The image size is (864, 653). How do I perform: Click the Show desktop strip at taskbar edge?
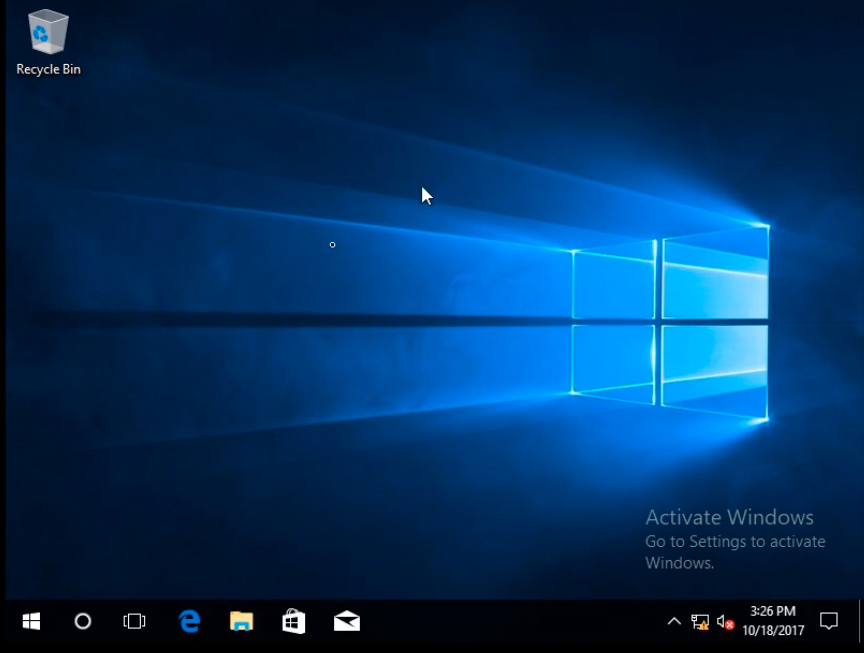pos(860,621)
